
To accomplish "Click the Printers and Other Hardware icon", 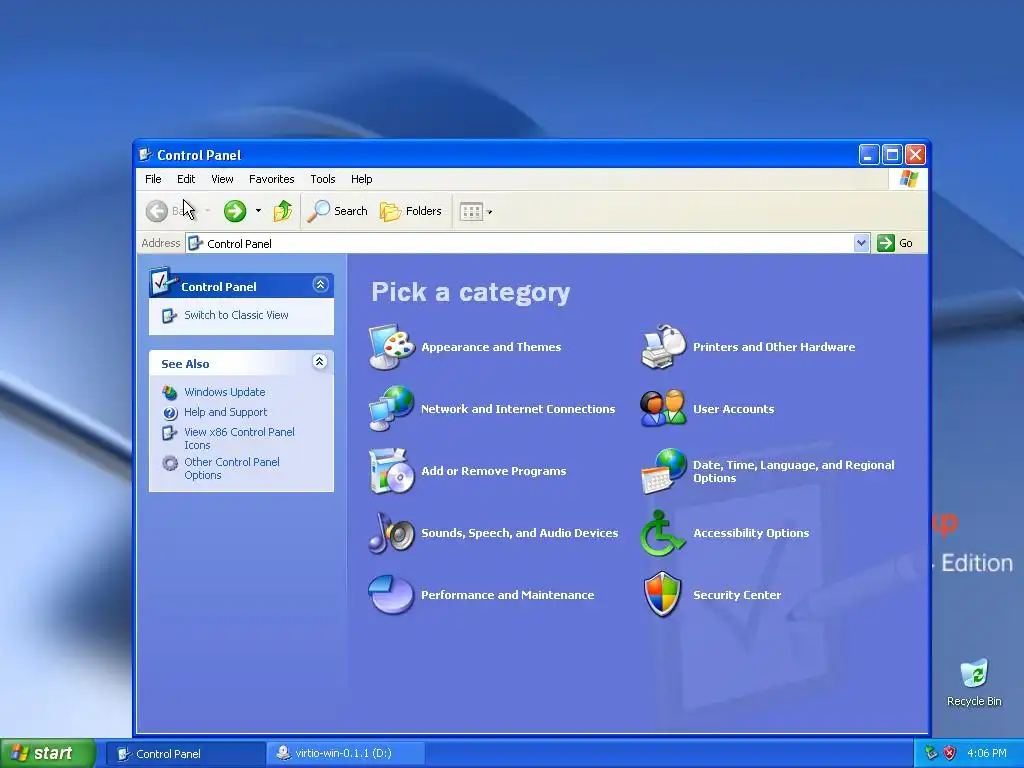I will [x=663, y=347].
